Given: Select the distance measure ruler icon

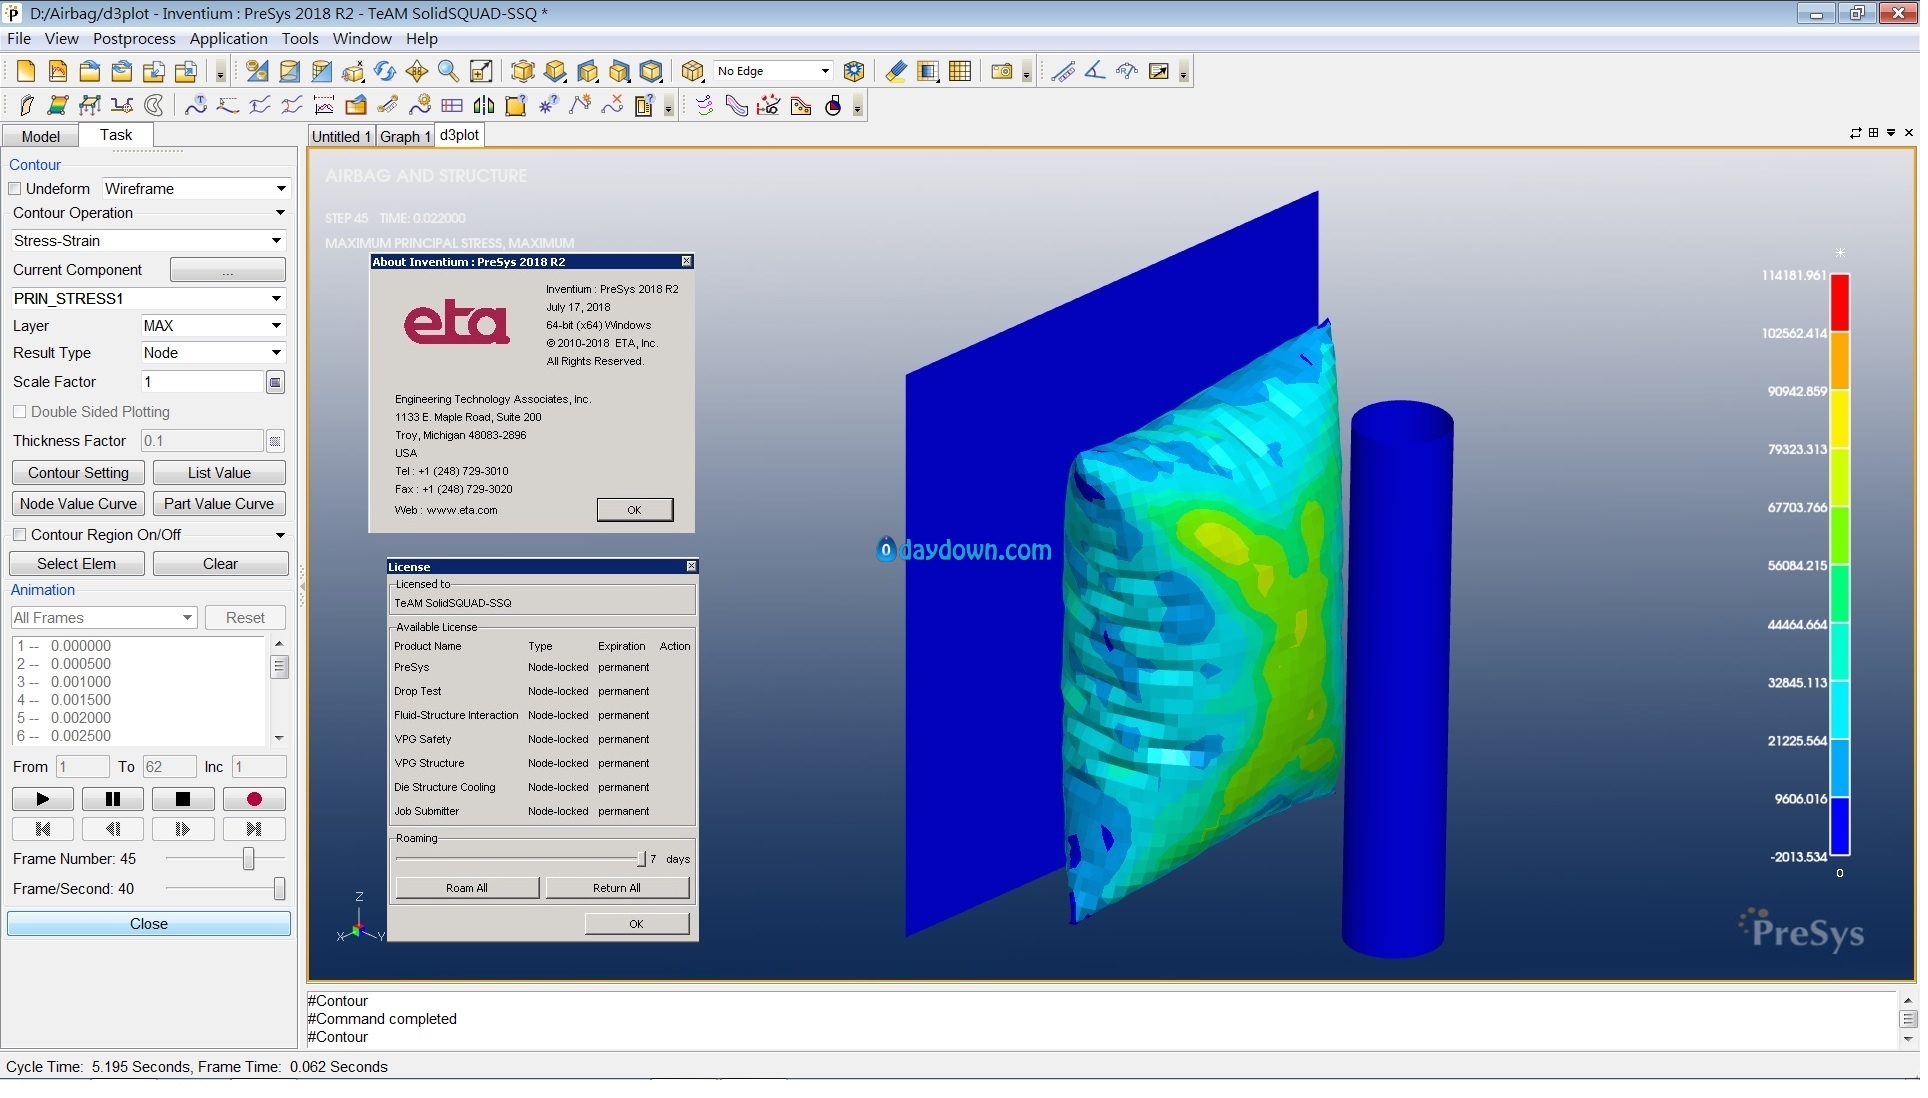Looking at the screenshot, I should [1063, 71].
